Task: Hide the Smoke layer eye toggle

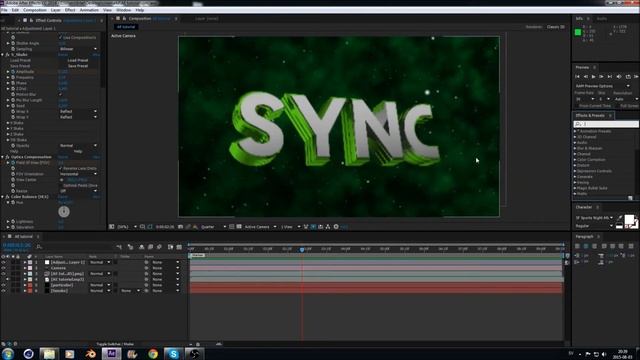Action: 3,291
